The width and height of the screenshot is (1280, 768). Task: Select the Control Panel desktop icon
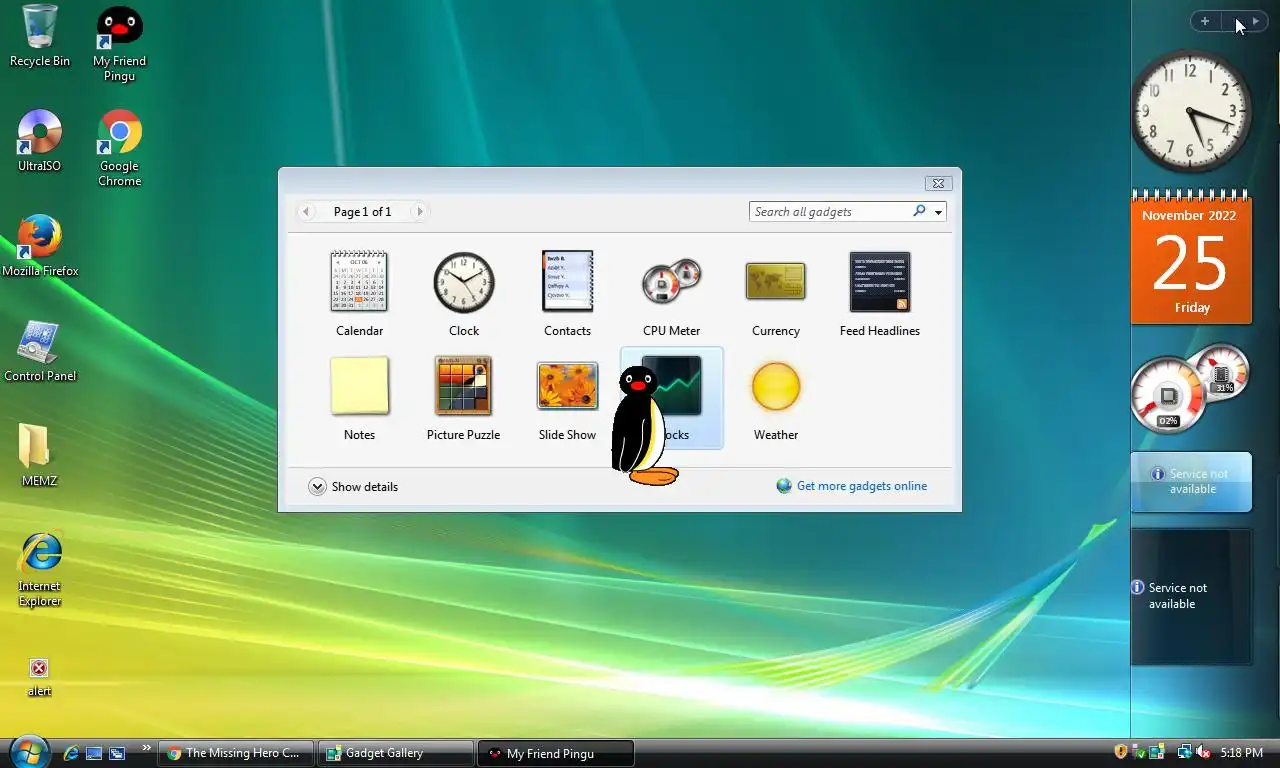(40, 352)
